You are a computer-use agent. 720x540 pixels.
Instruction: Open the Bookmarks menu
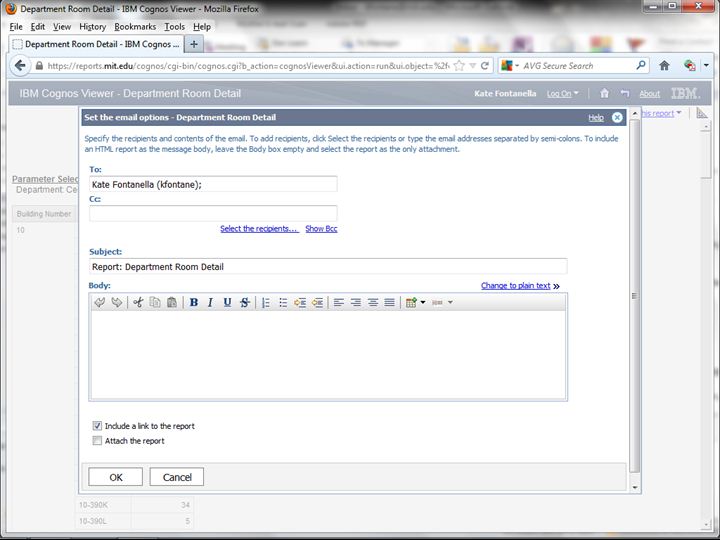[134, 27]
